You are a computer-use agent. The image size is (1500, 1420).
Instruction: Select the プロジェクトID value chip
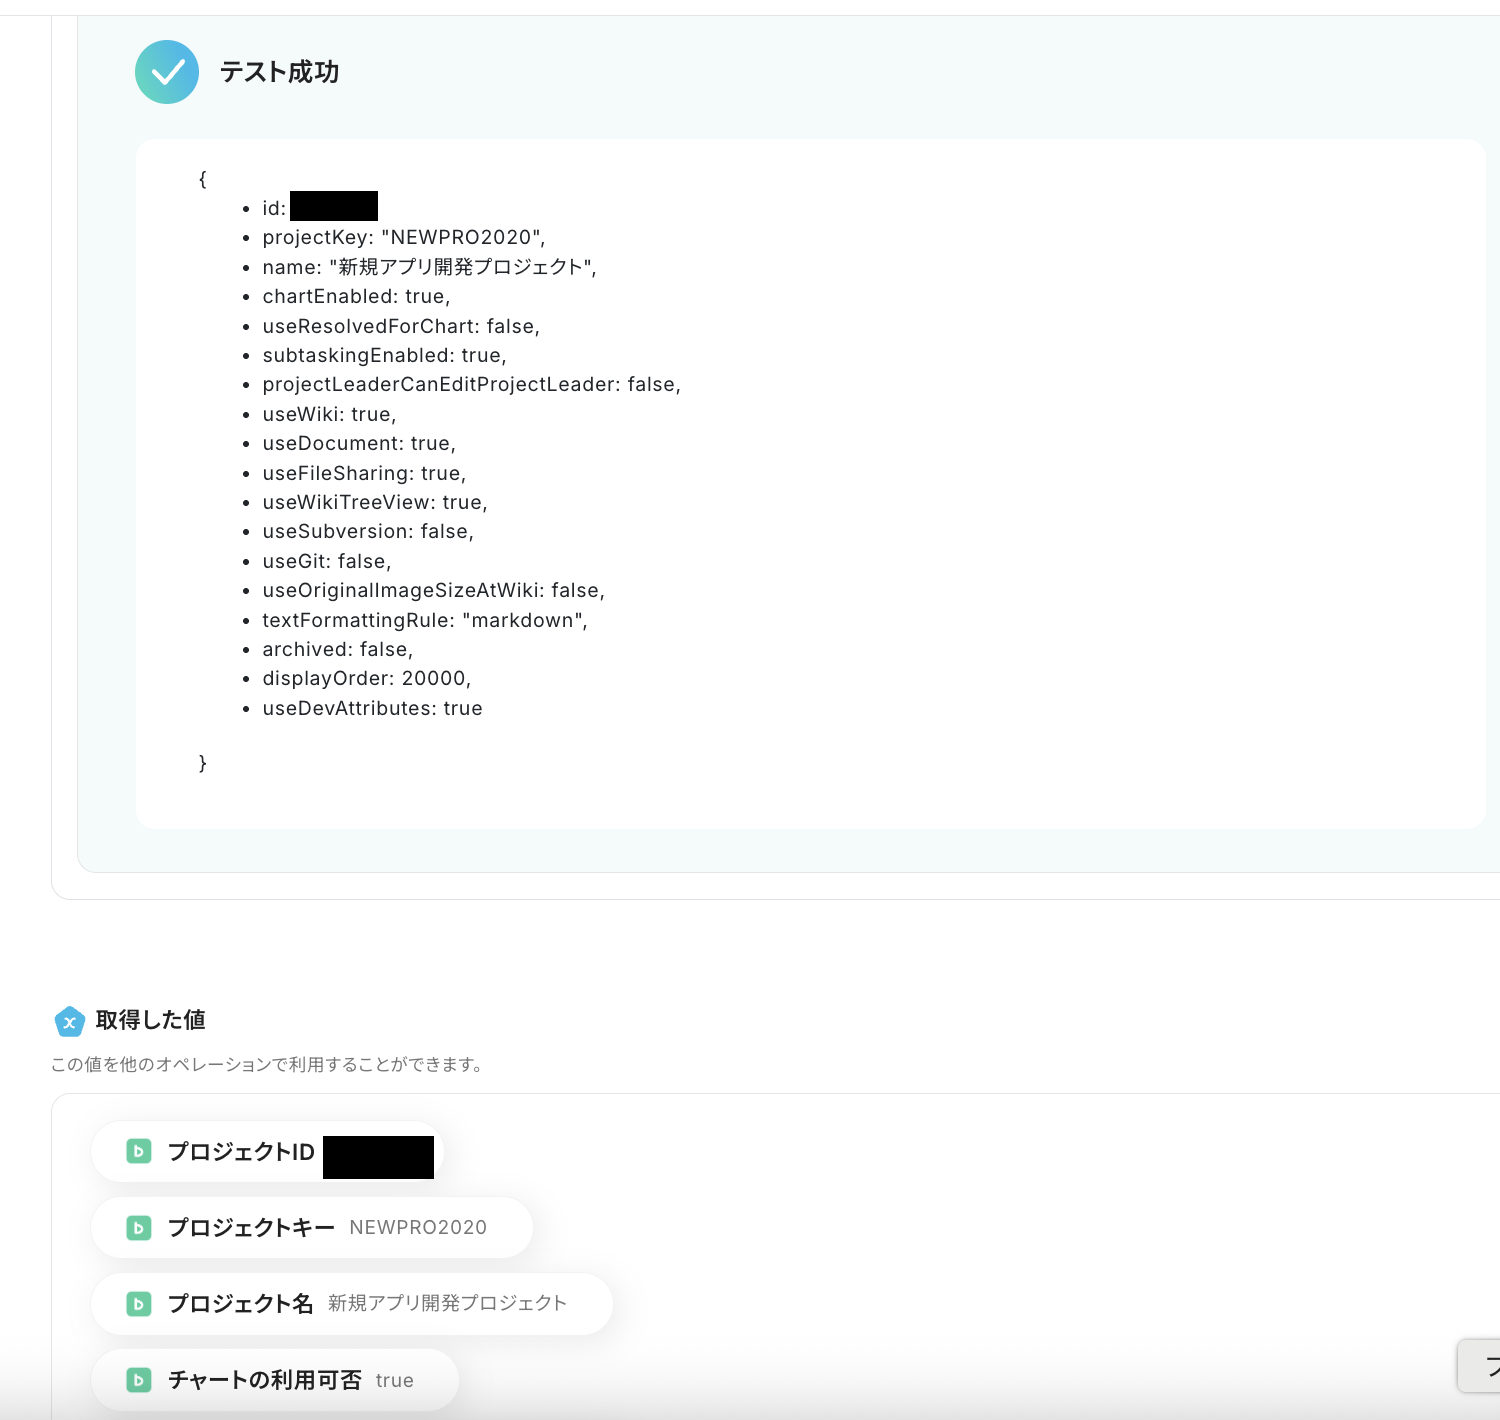(267, 1152)
